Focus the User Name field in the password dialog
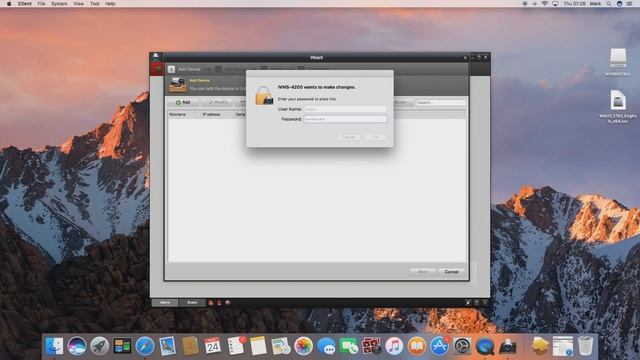 (345, 109)
